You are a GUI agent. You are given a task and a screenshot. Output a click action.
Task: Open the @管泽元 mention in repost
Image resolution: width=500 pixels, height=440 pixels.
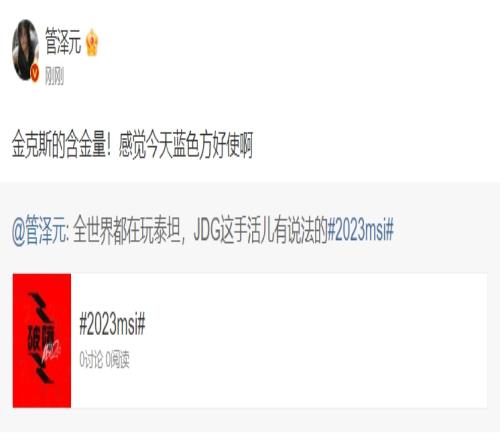click(x=40, y=230)
